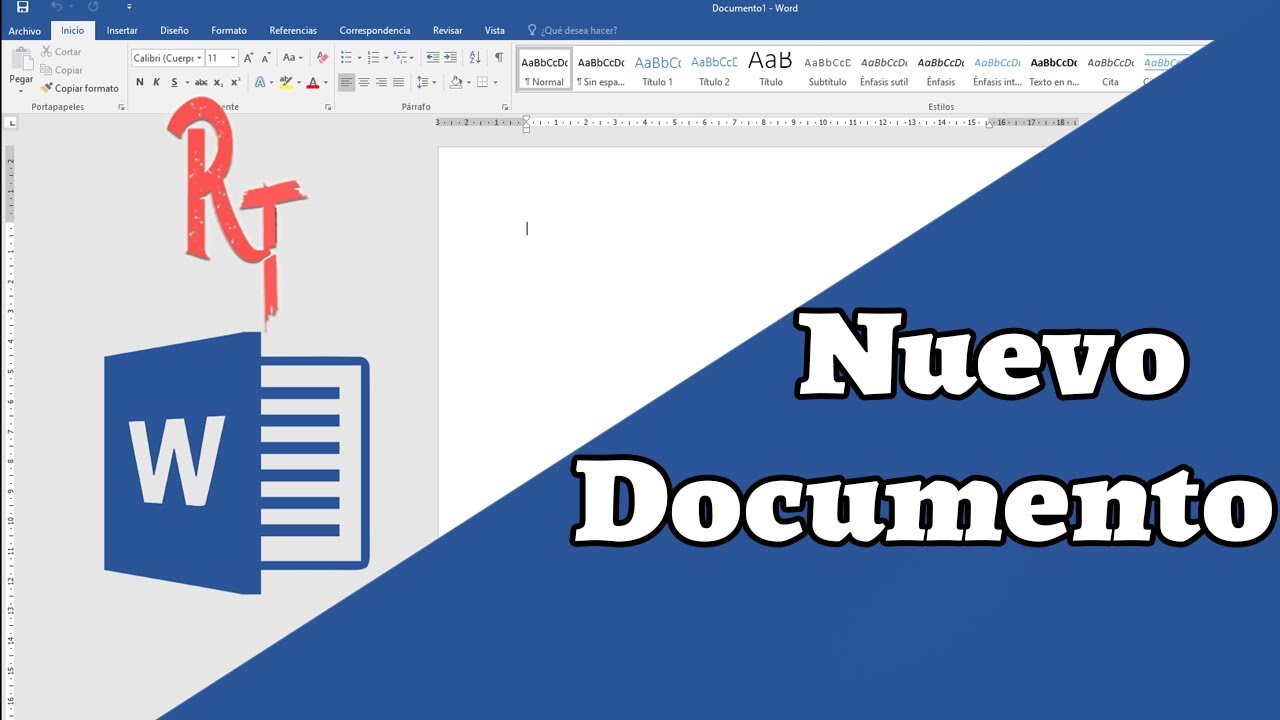Click the decrease indent icon
The height and width of the screenshot is (720, 1280).
click(433, 58)
